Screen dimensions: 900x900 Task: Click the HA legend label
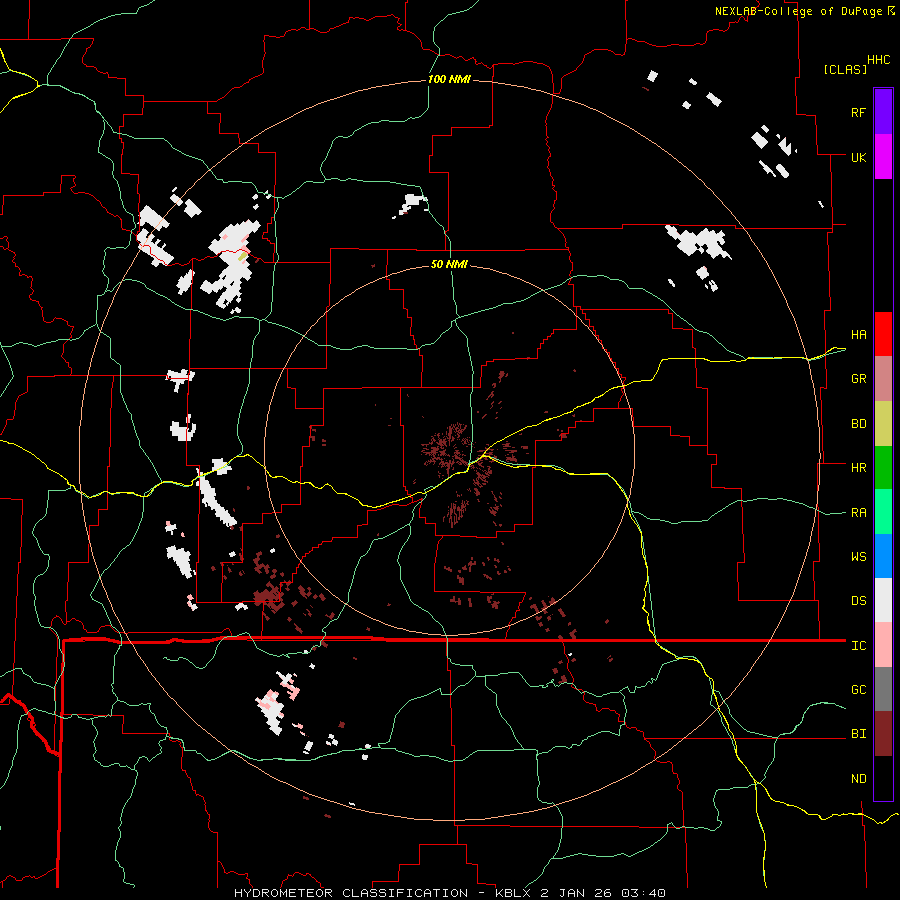pyautogui.click(x=859, y=335)
